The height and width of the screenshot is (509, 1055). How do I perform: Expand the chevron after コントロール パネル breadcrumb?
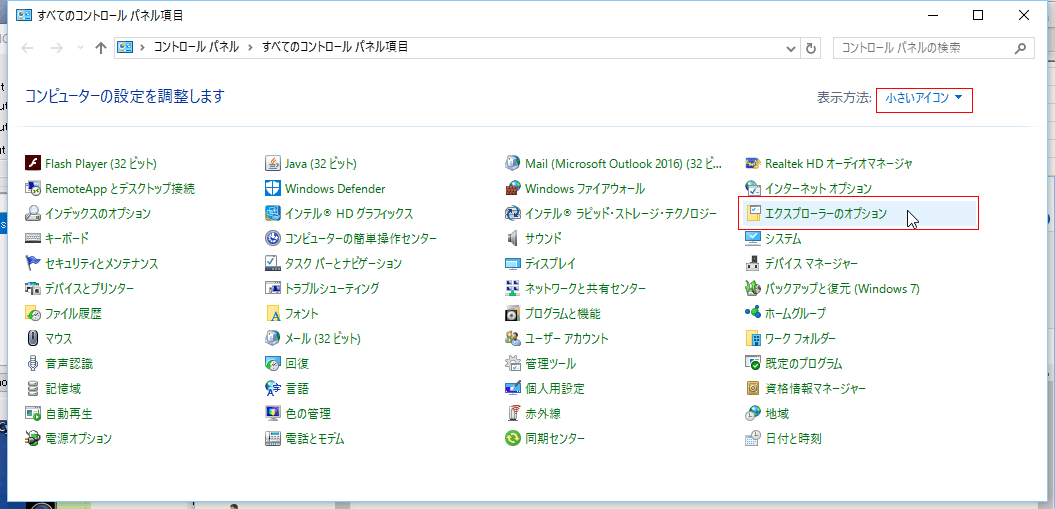click(x=250, y=47)
